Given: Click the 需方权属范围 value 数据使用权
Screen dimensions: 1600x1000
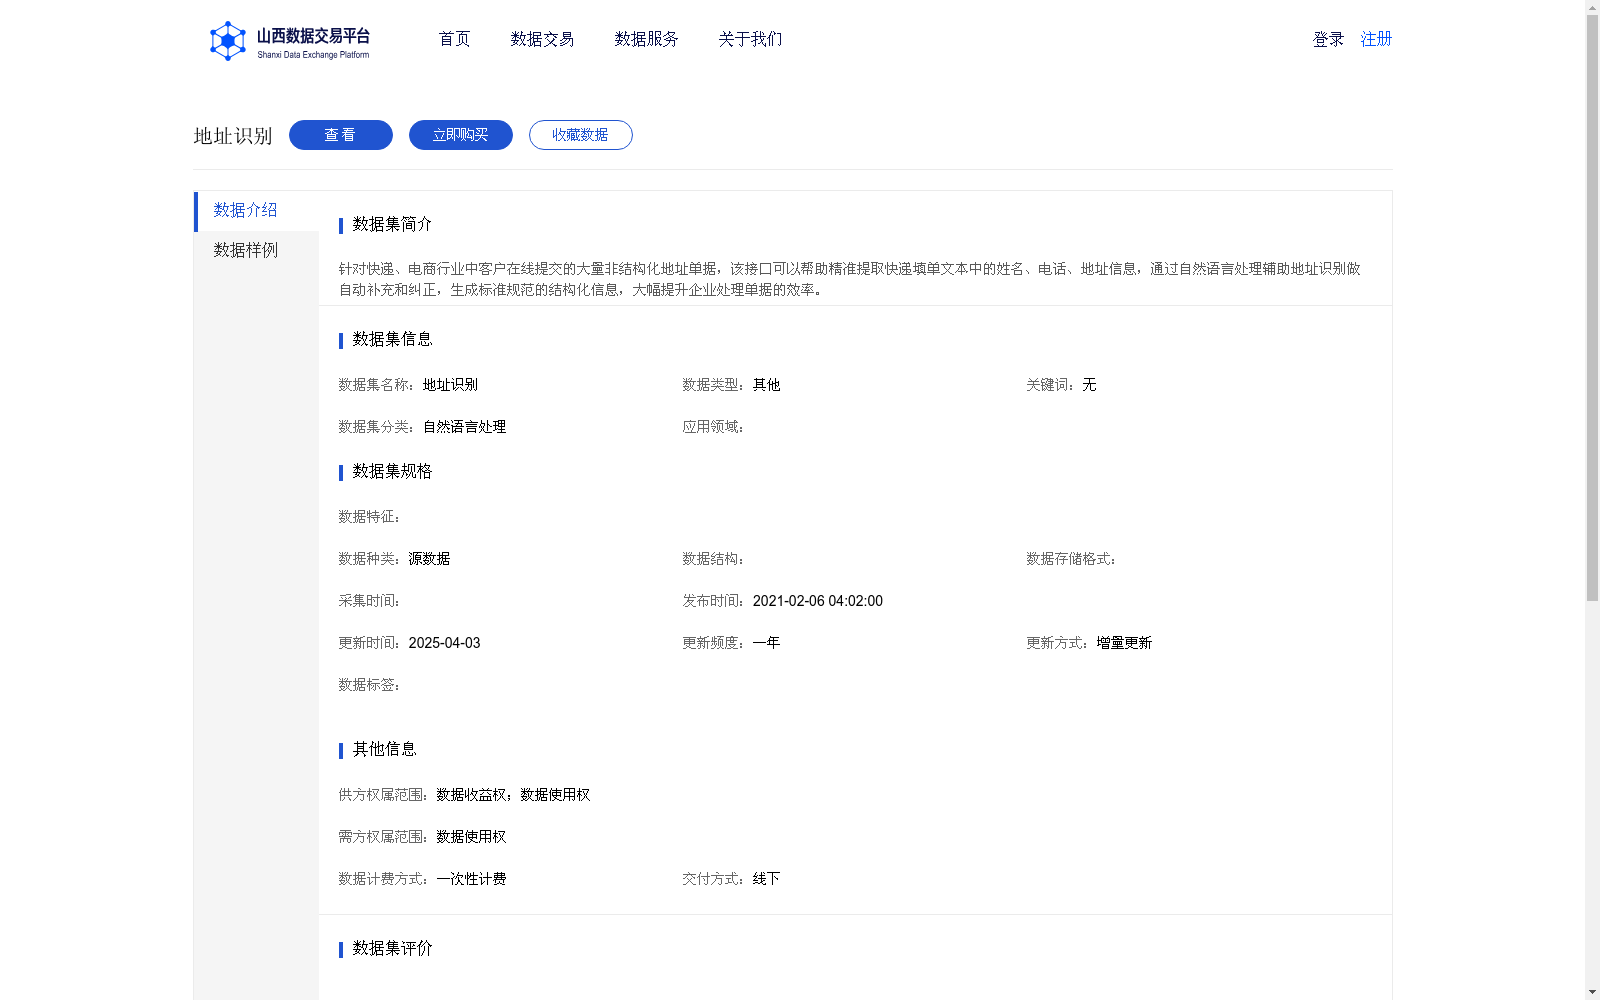Looking at the screenshot, I should point(471,837).
